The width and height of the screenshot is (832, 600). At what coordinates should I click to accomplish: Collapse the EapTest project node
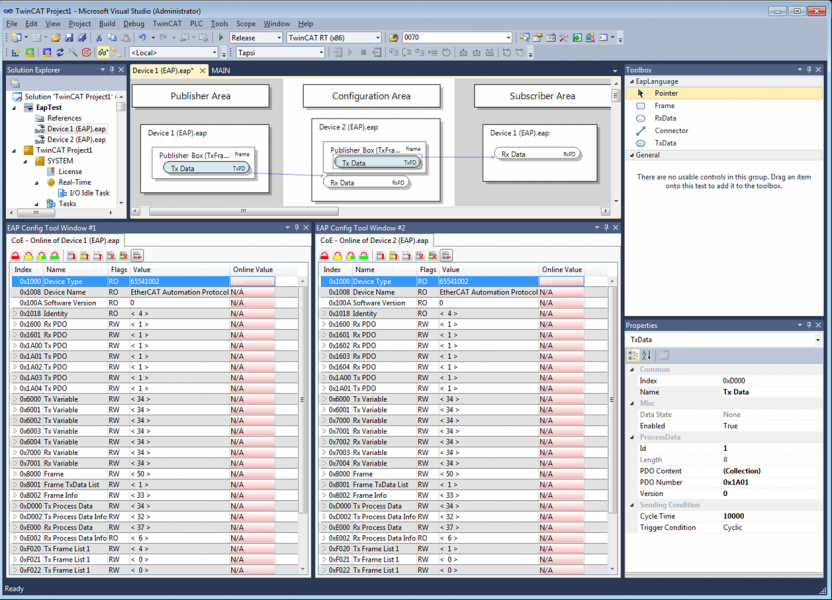tap(15, 108)
